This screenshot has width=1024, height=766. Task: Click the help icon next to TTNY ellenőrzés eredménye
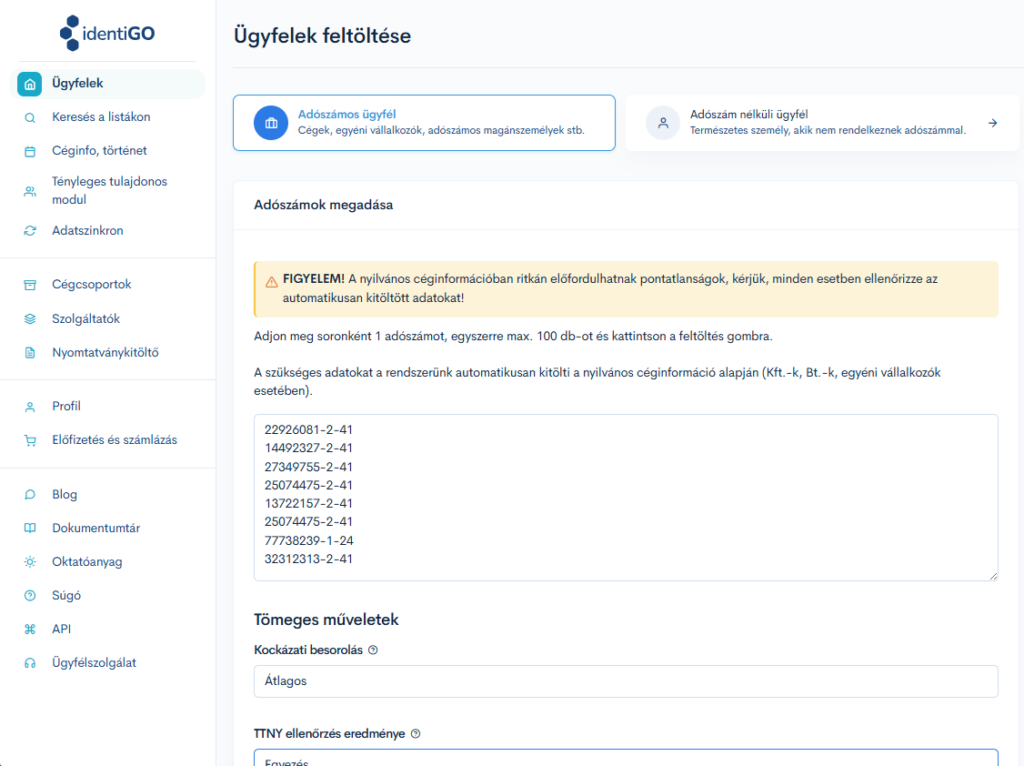[415, 733]
